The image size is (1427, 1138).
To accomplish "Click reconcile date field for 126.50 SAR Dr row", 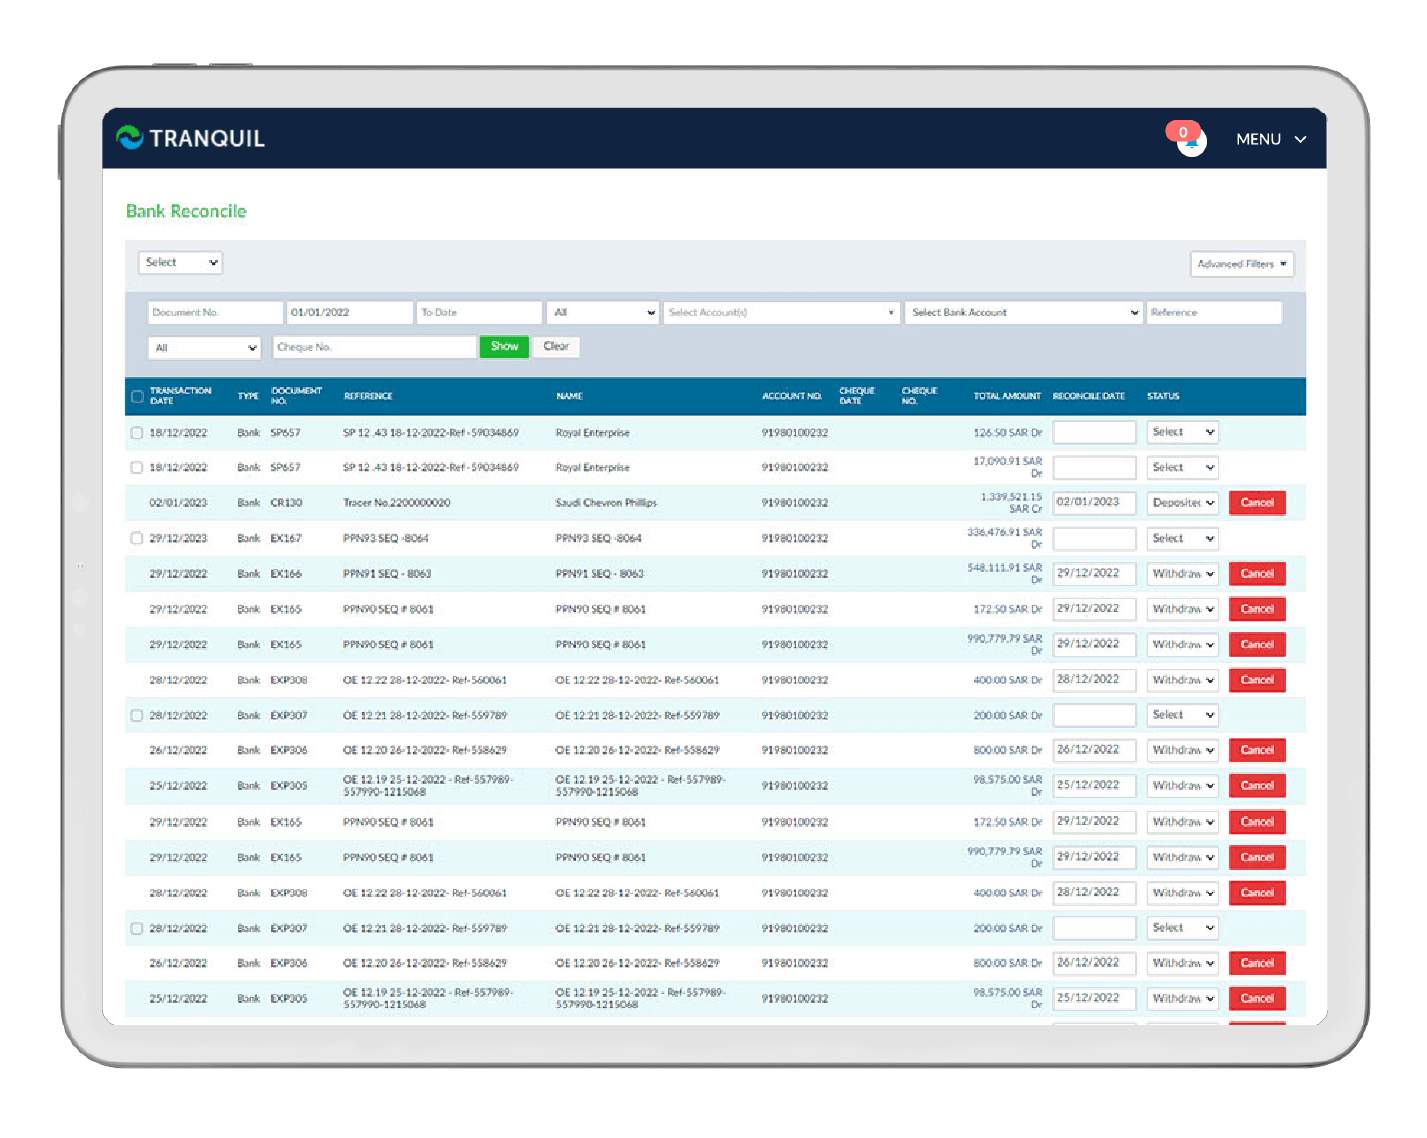I will coord(1094,432).
